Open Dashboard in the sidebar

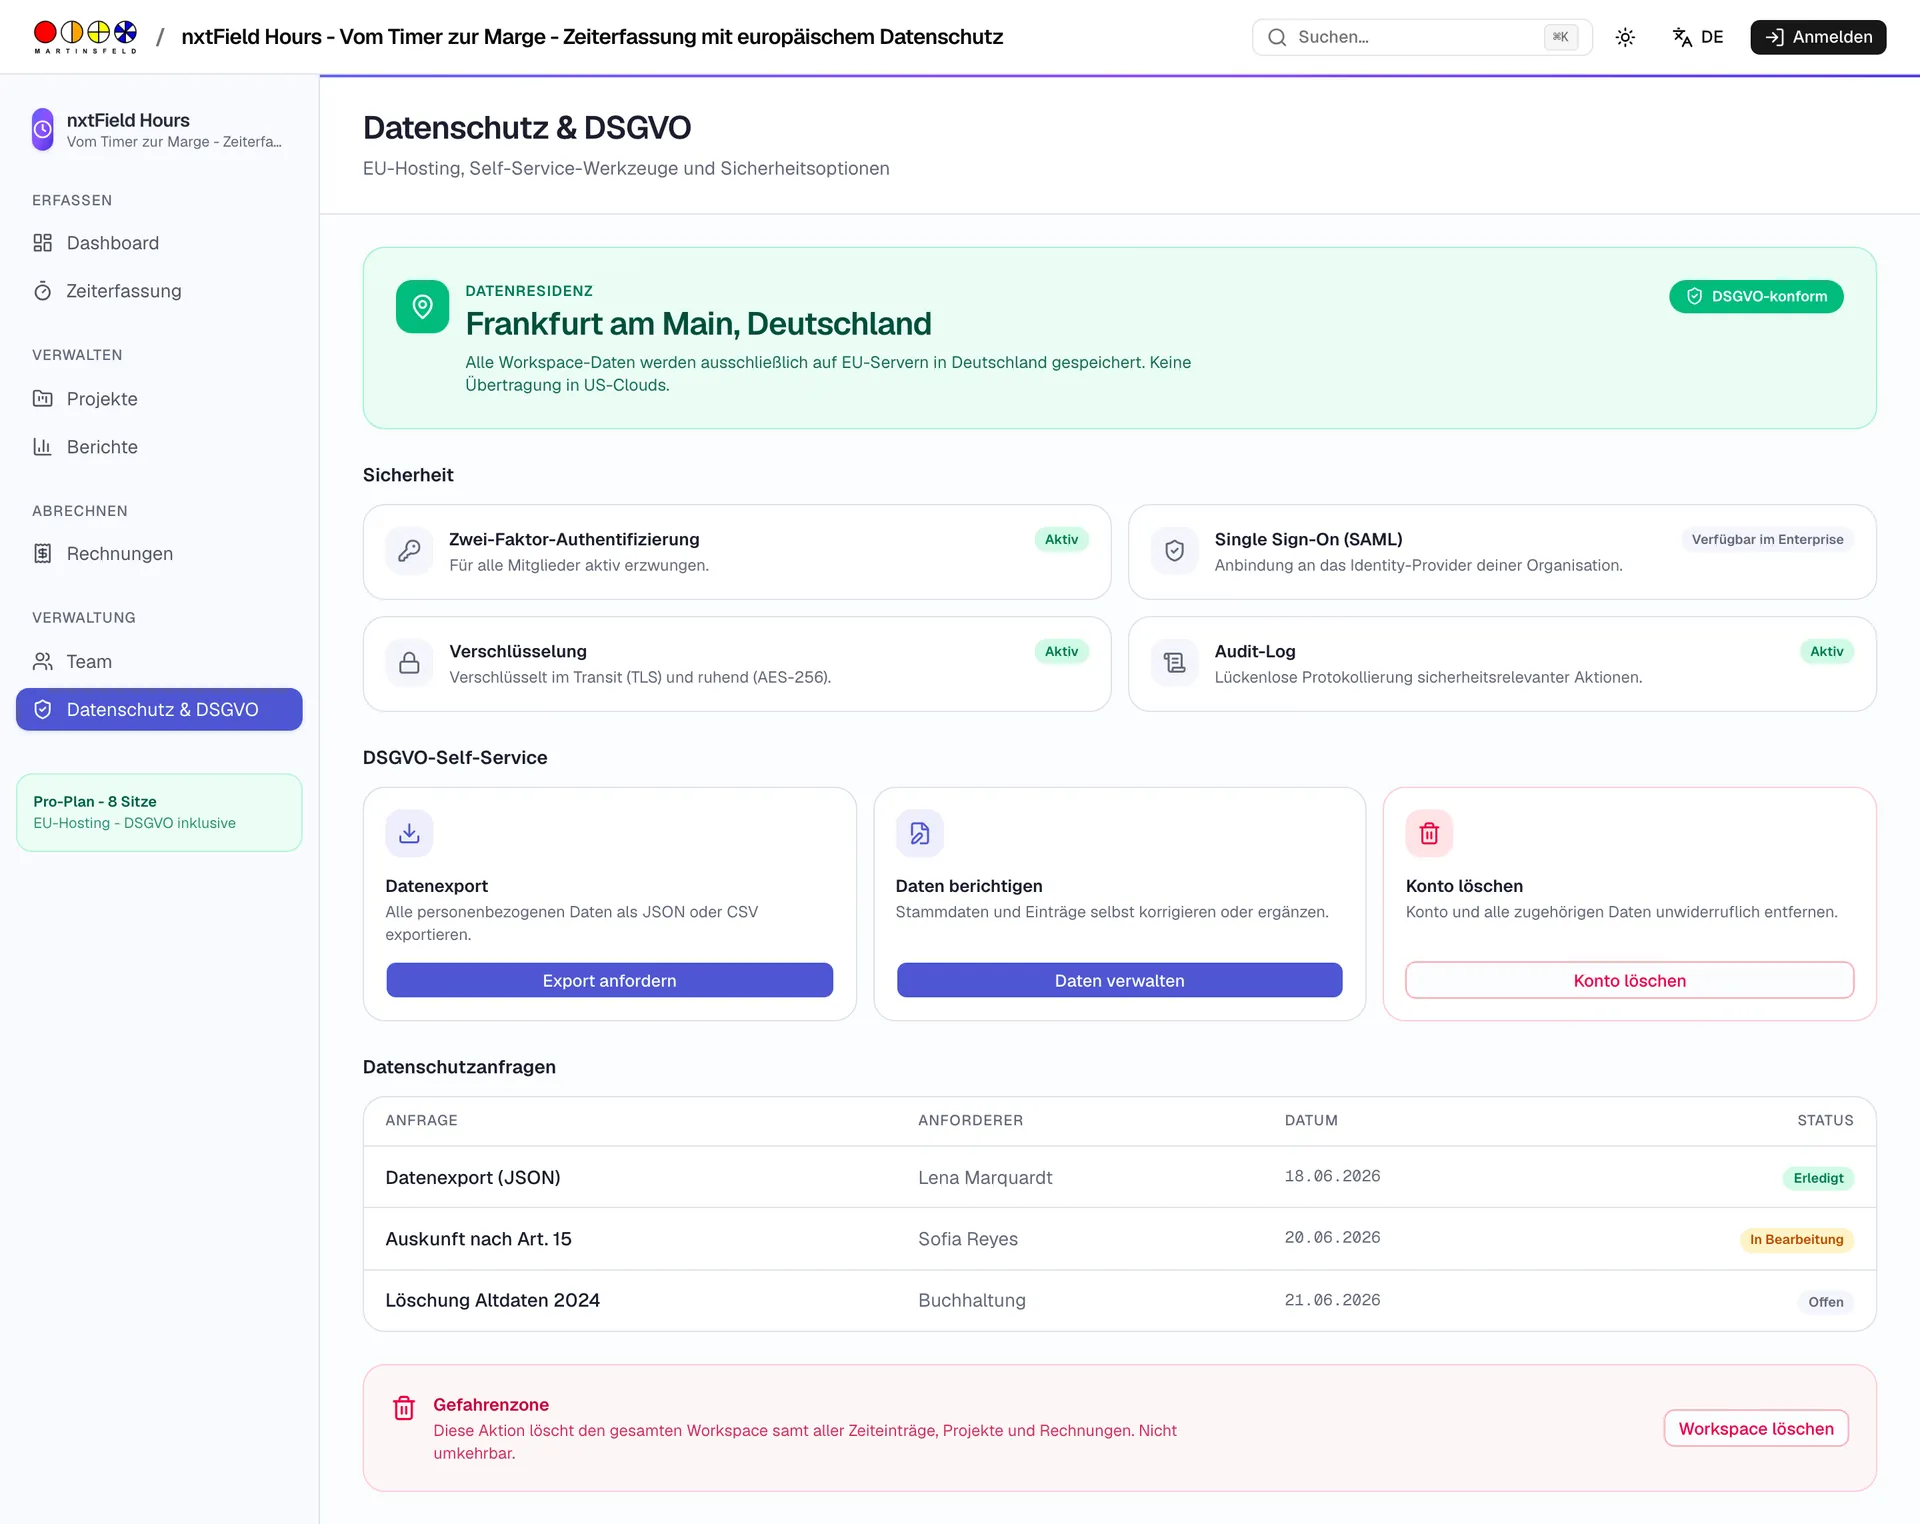[159, 243]
